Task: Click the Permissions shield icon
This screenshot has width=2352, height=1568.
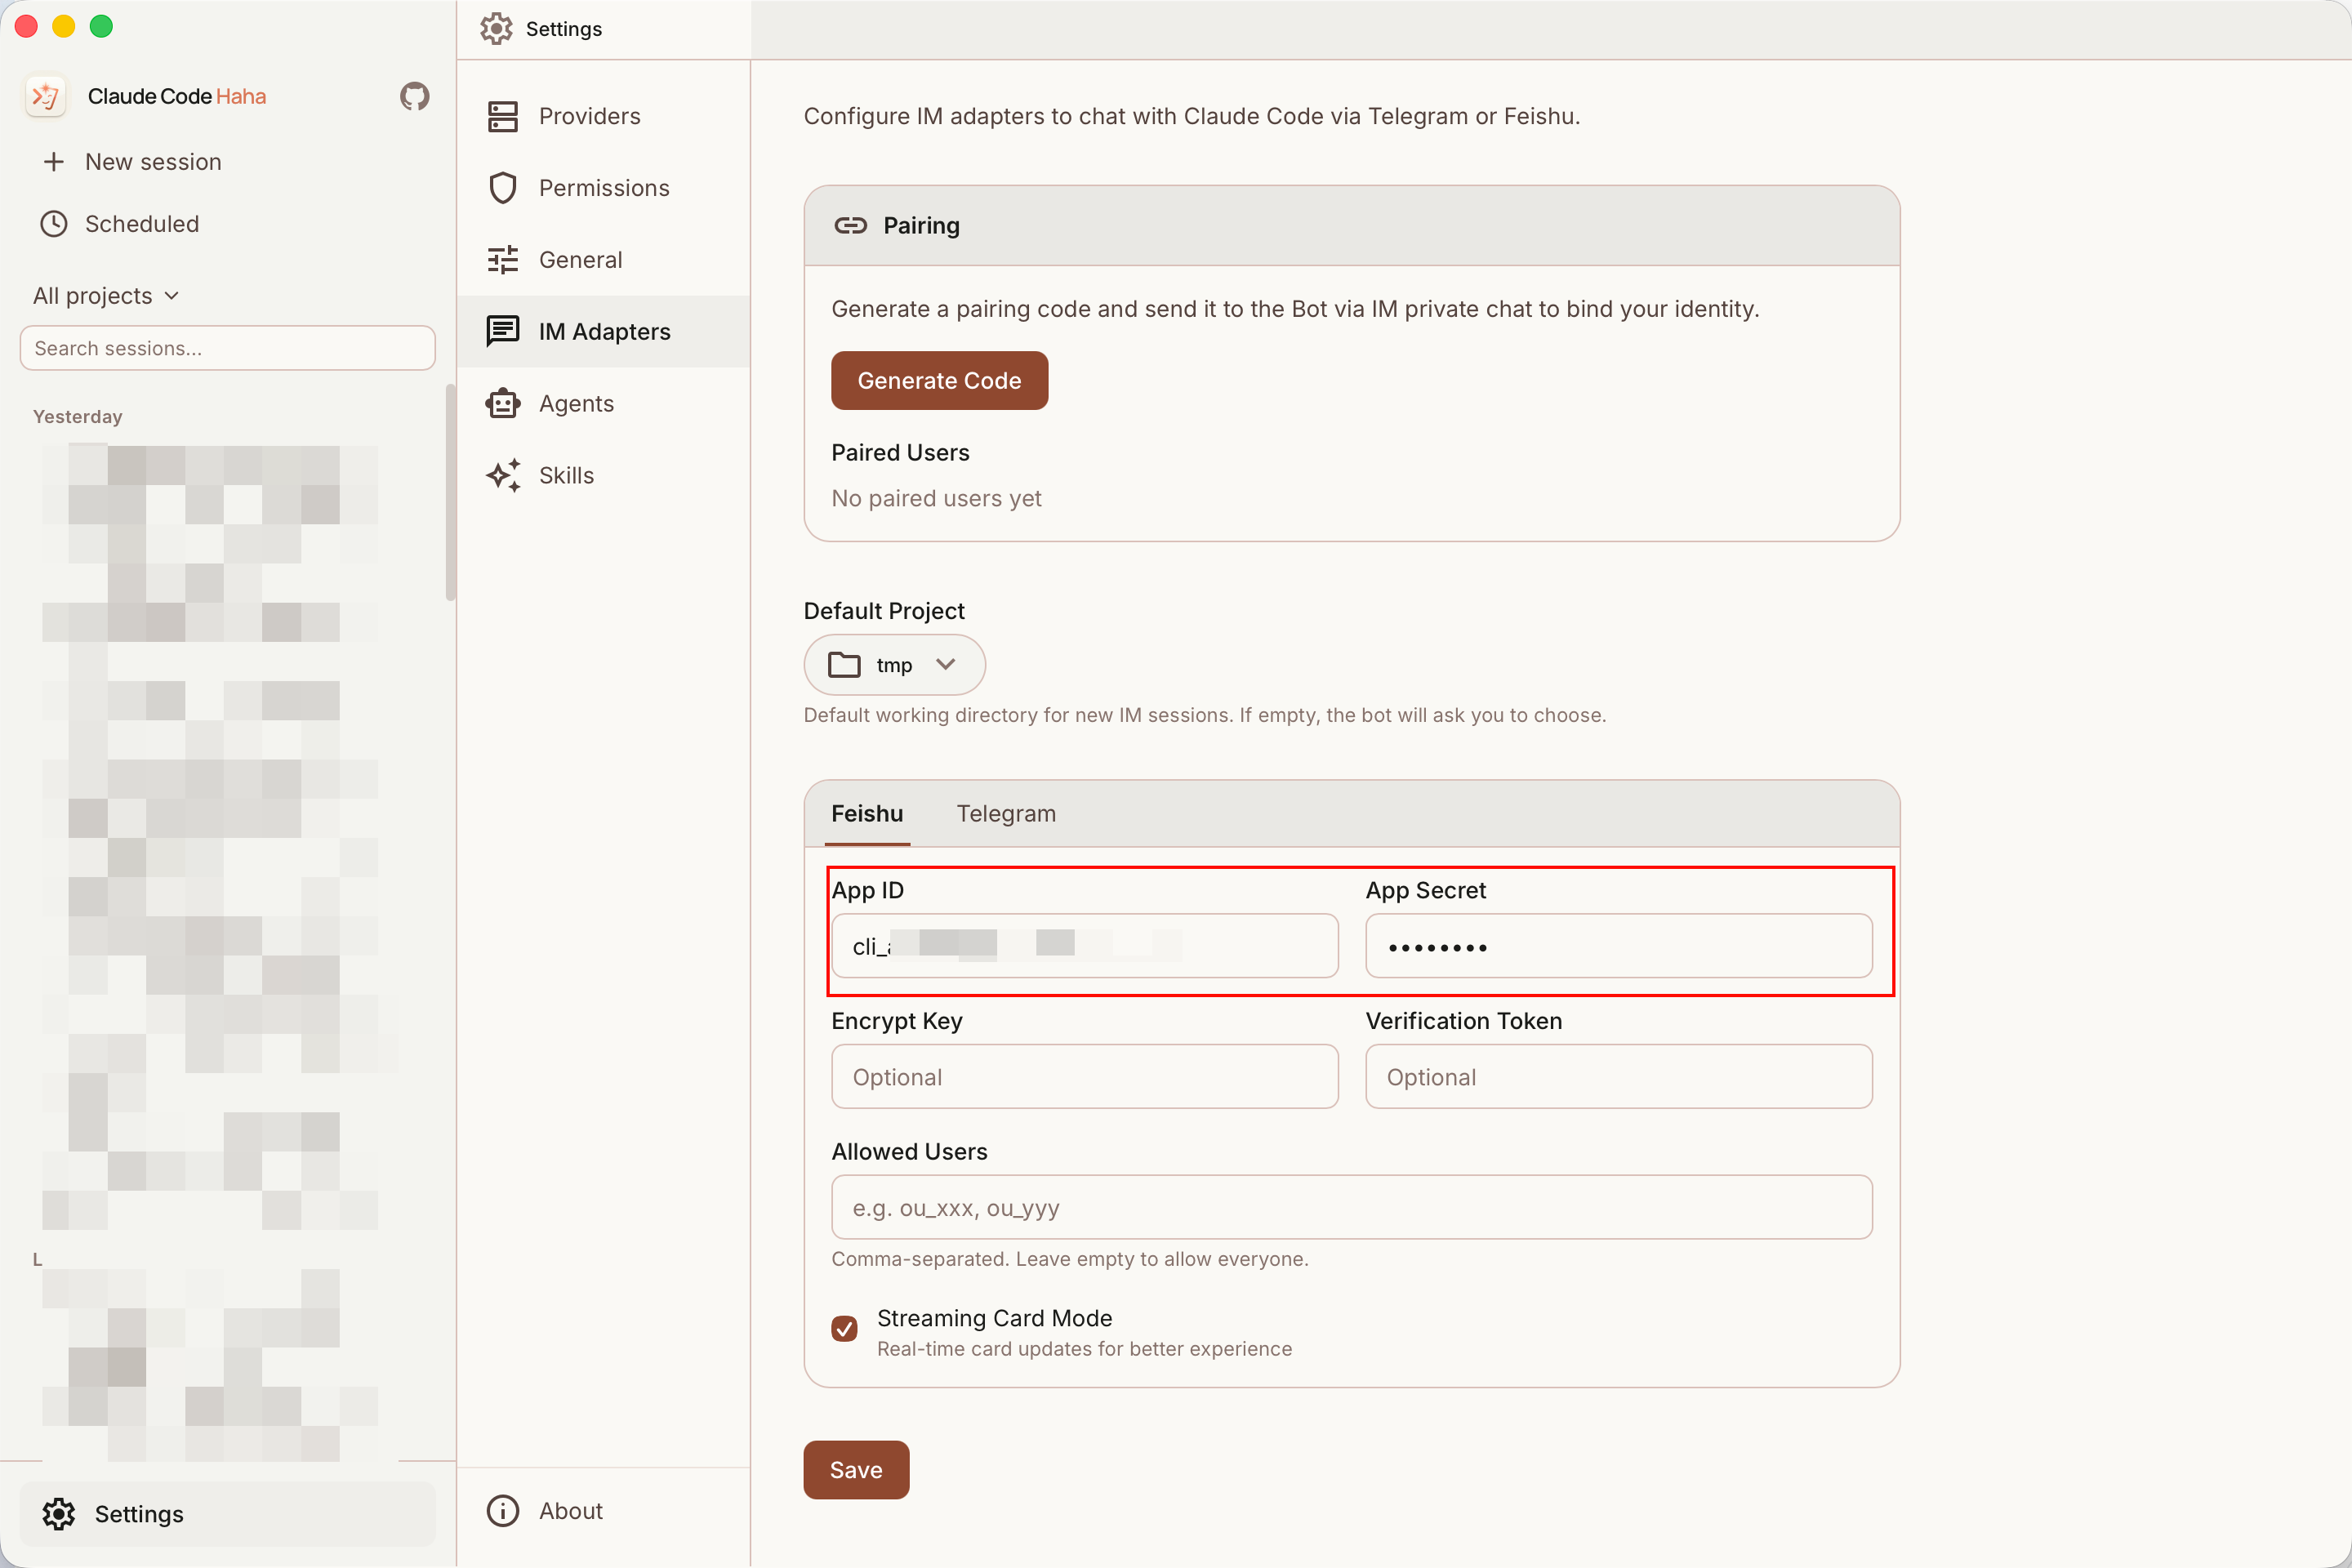Action: click(502, 188)
